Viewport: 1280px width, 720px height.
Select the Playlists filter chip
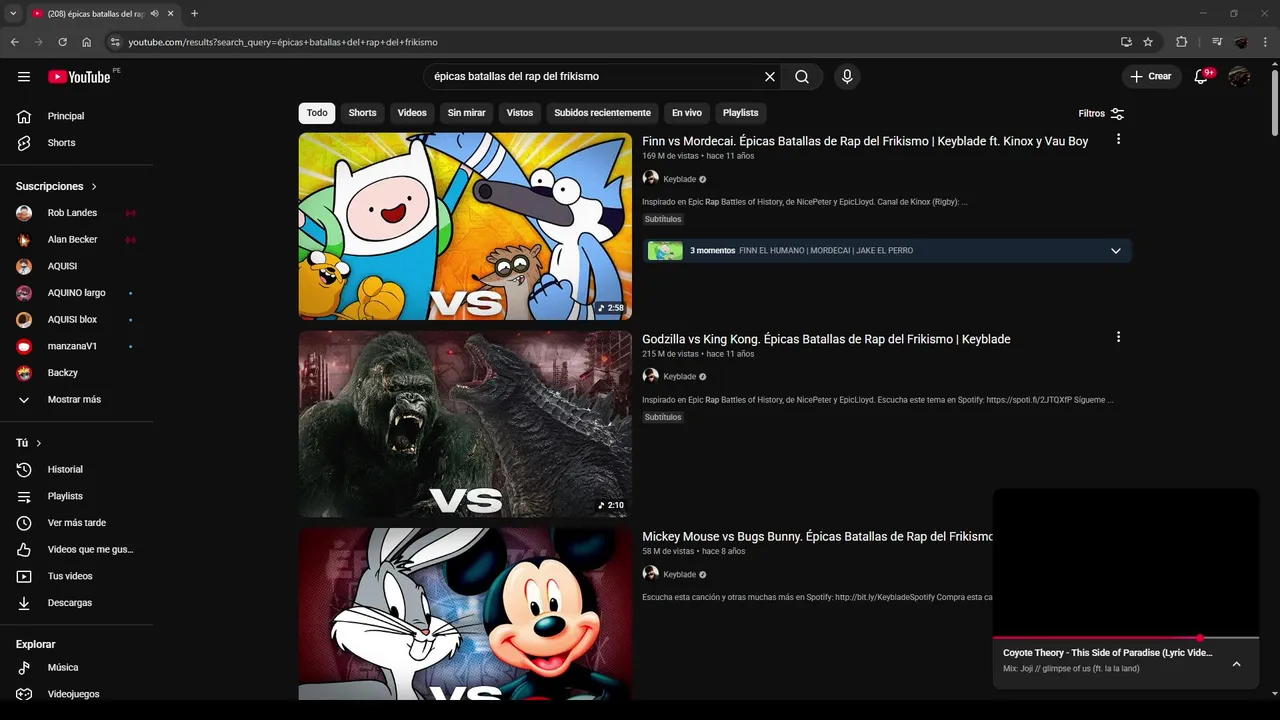coord(741,113)
